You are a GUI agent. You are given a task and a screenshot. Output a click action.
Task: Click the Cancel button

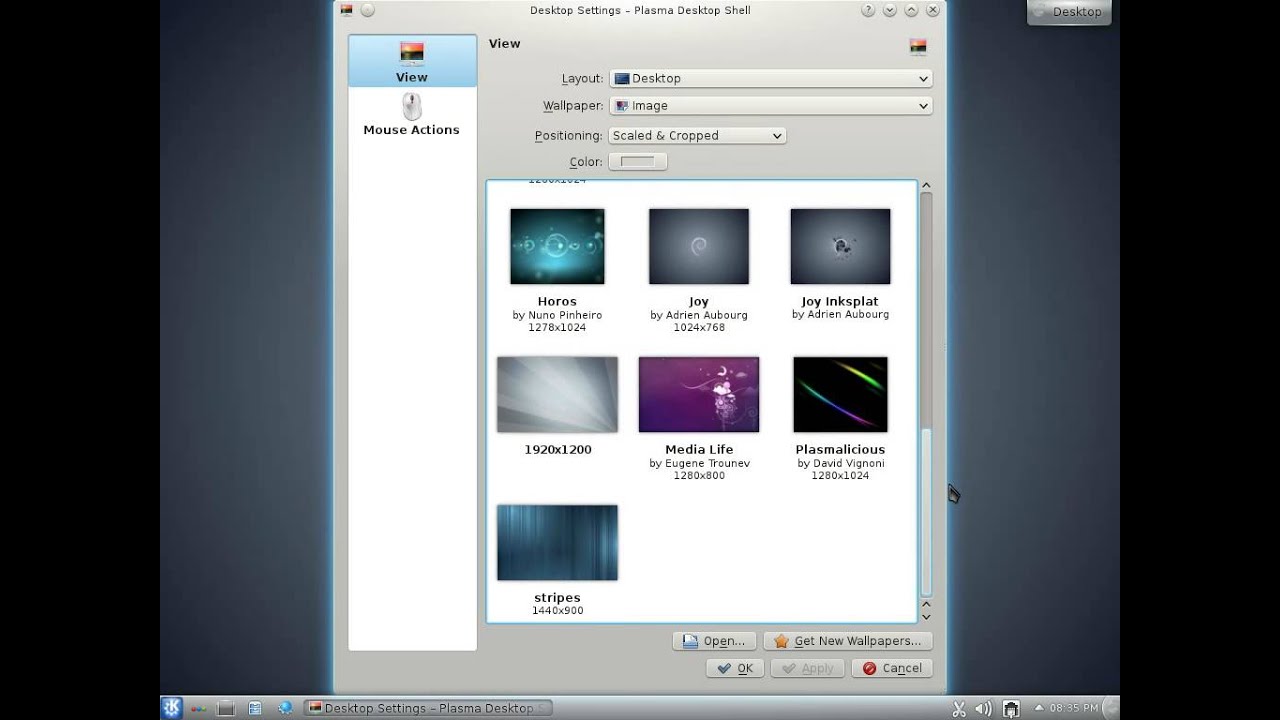tap(892, 668)
